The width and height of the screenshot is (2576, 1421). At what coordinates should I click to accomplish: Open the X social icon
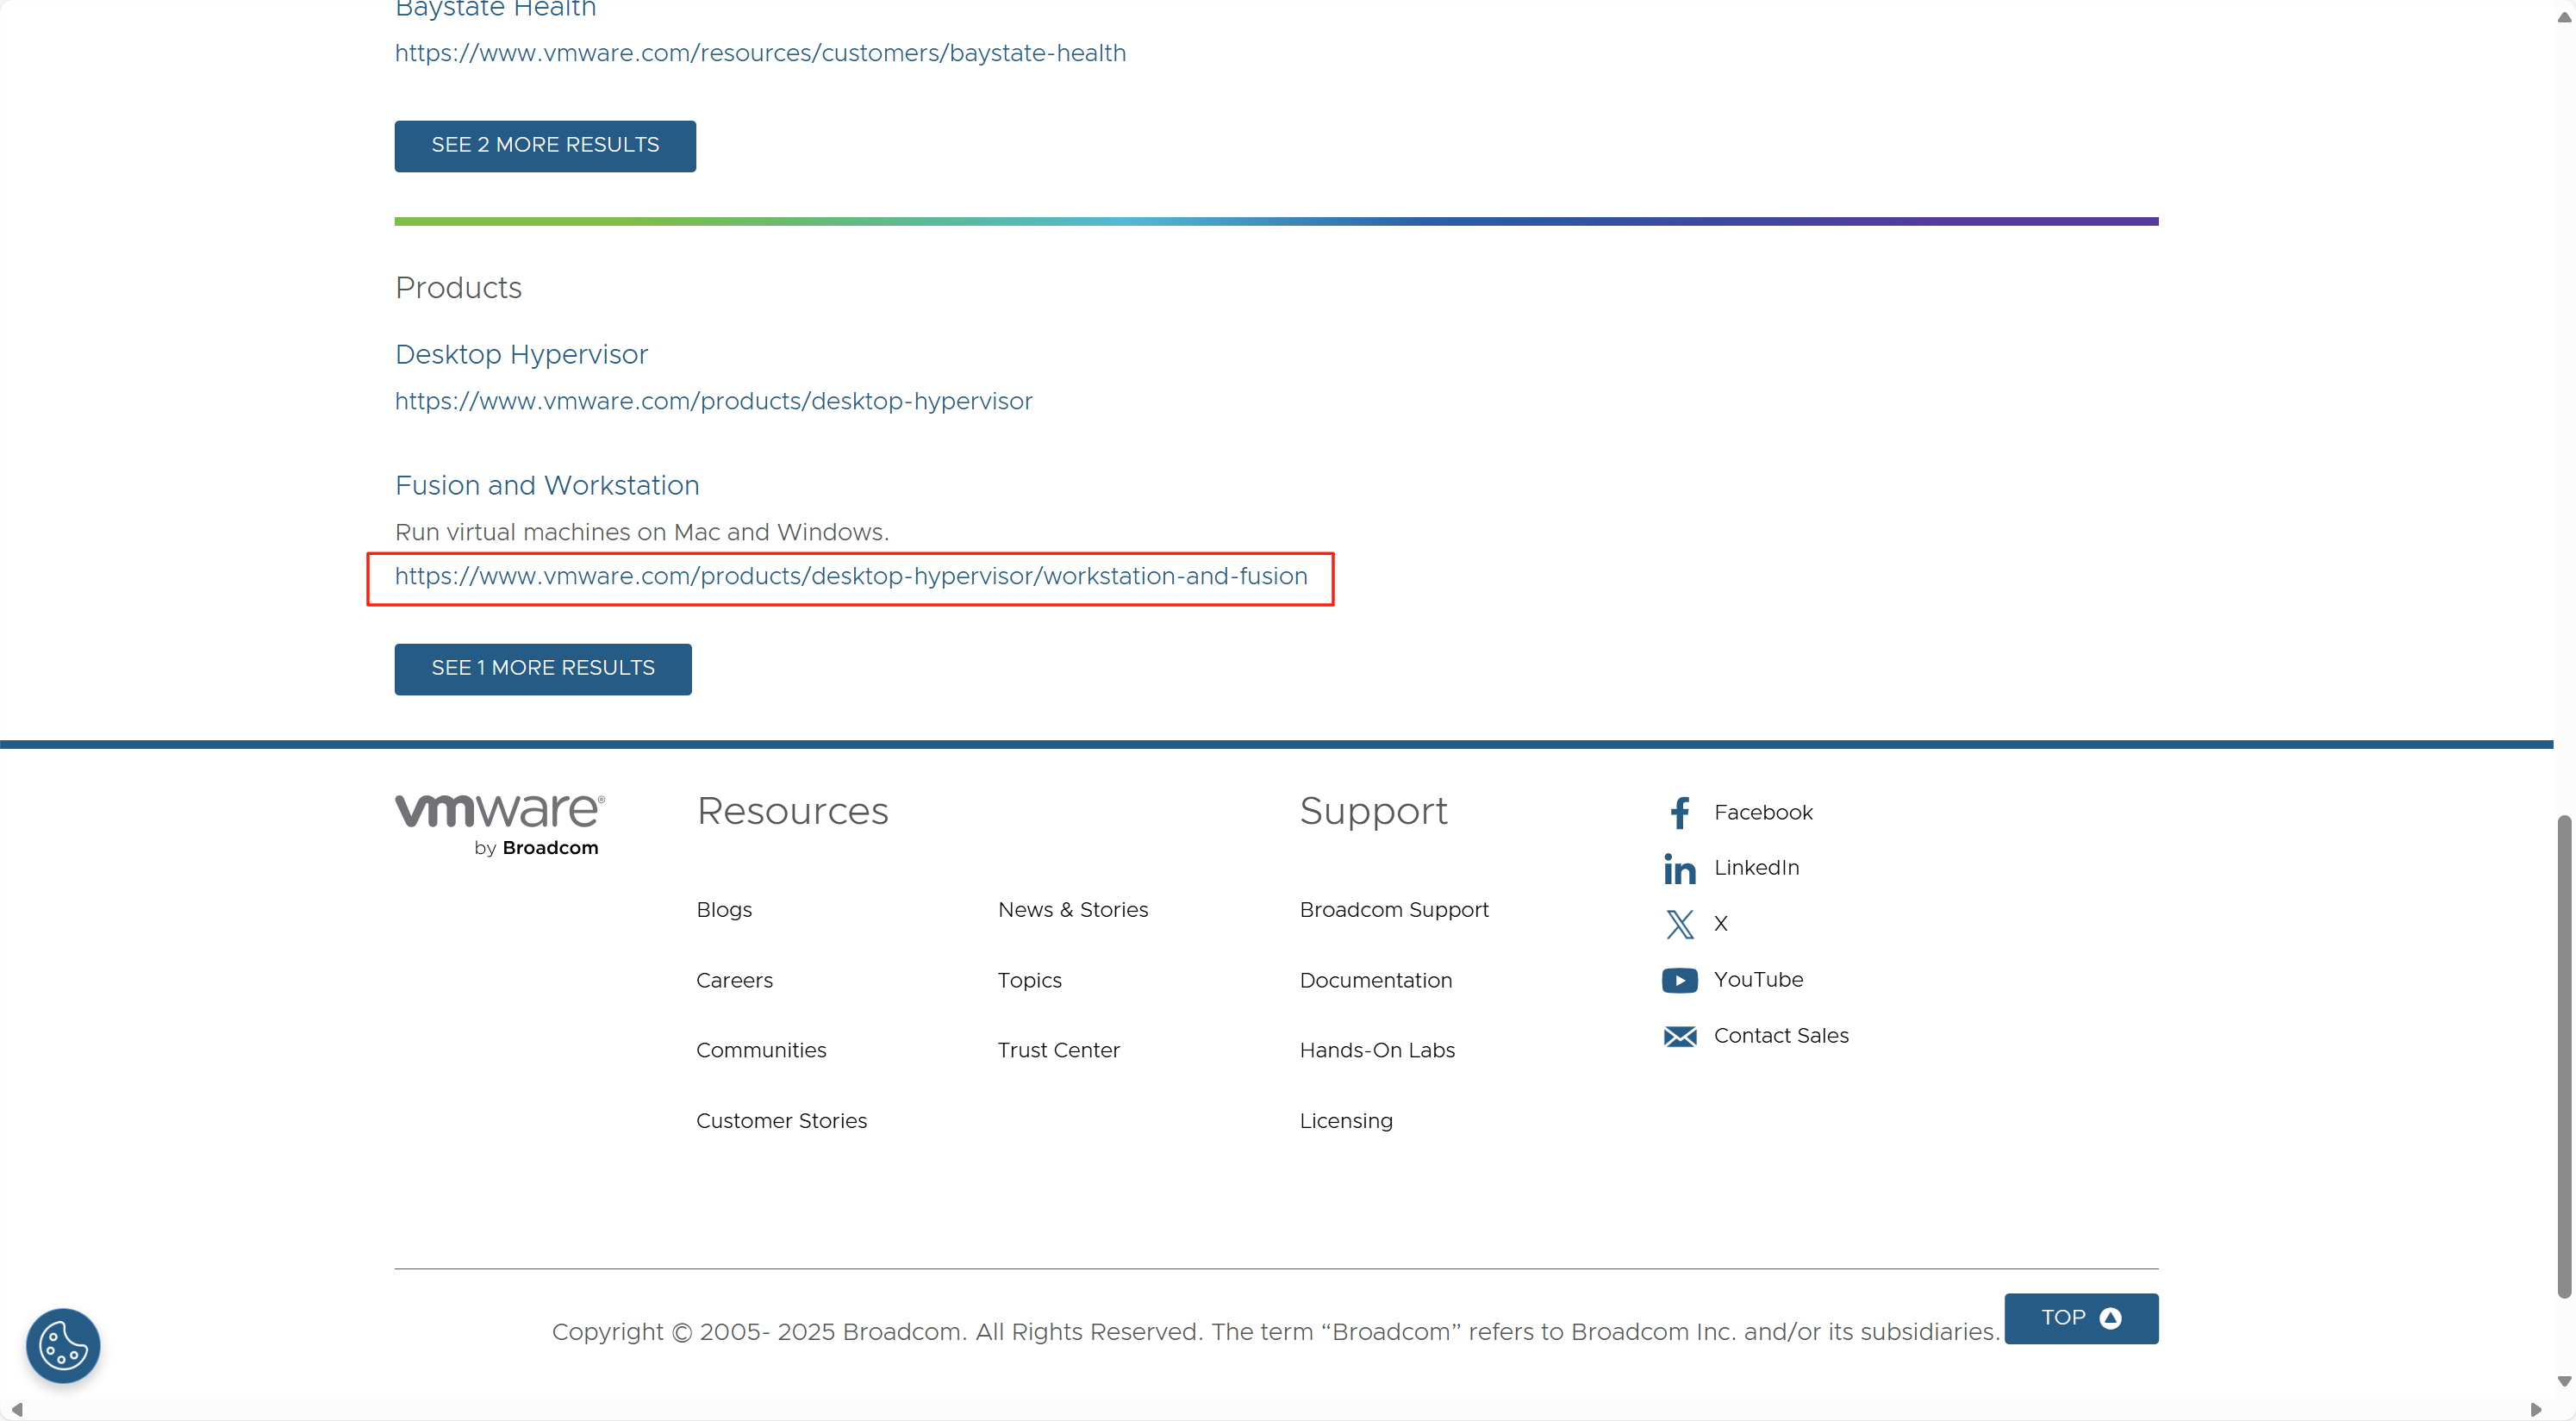pyautogui.click(x=1679, y=924)
